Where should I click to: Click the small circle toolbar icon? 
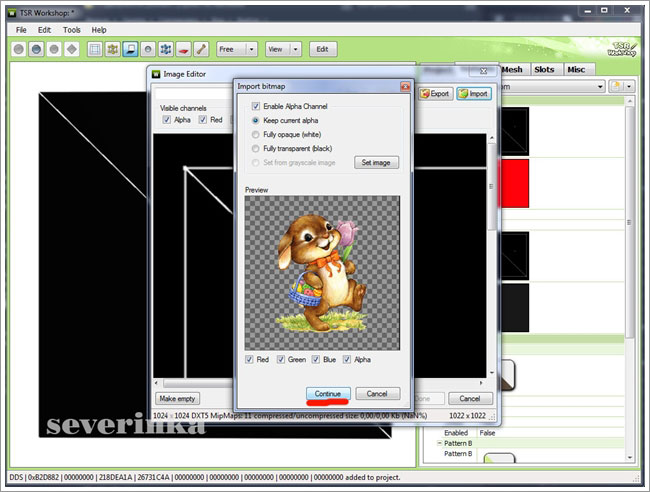[148, 49]
